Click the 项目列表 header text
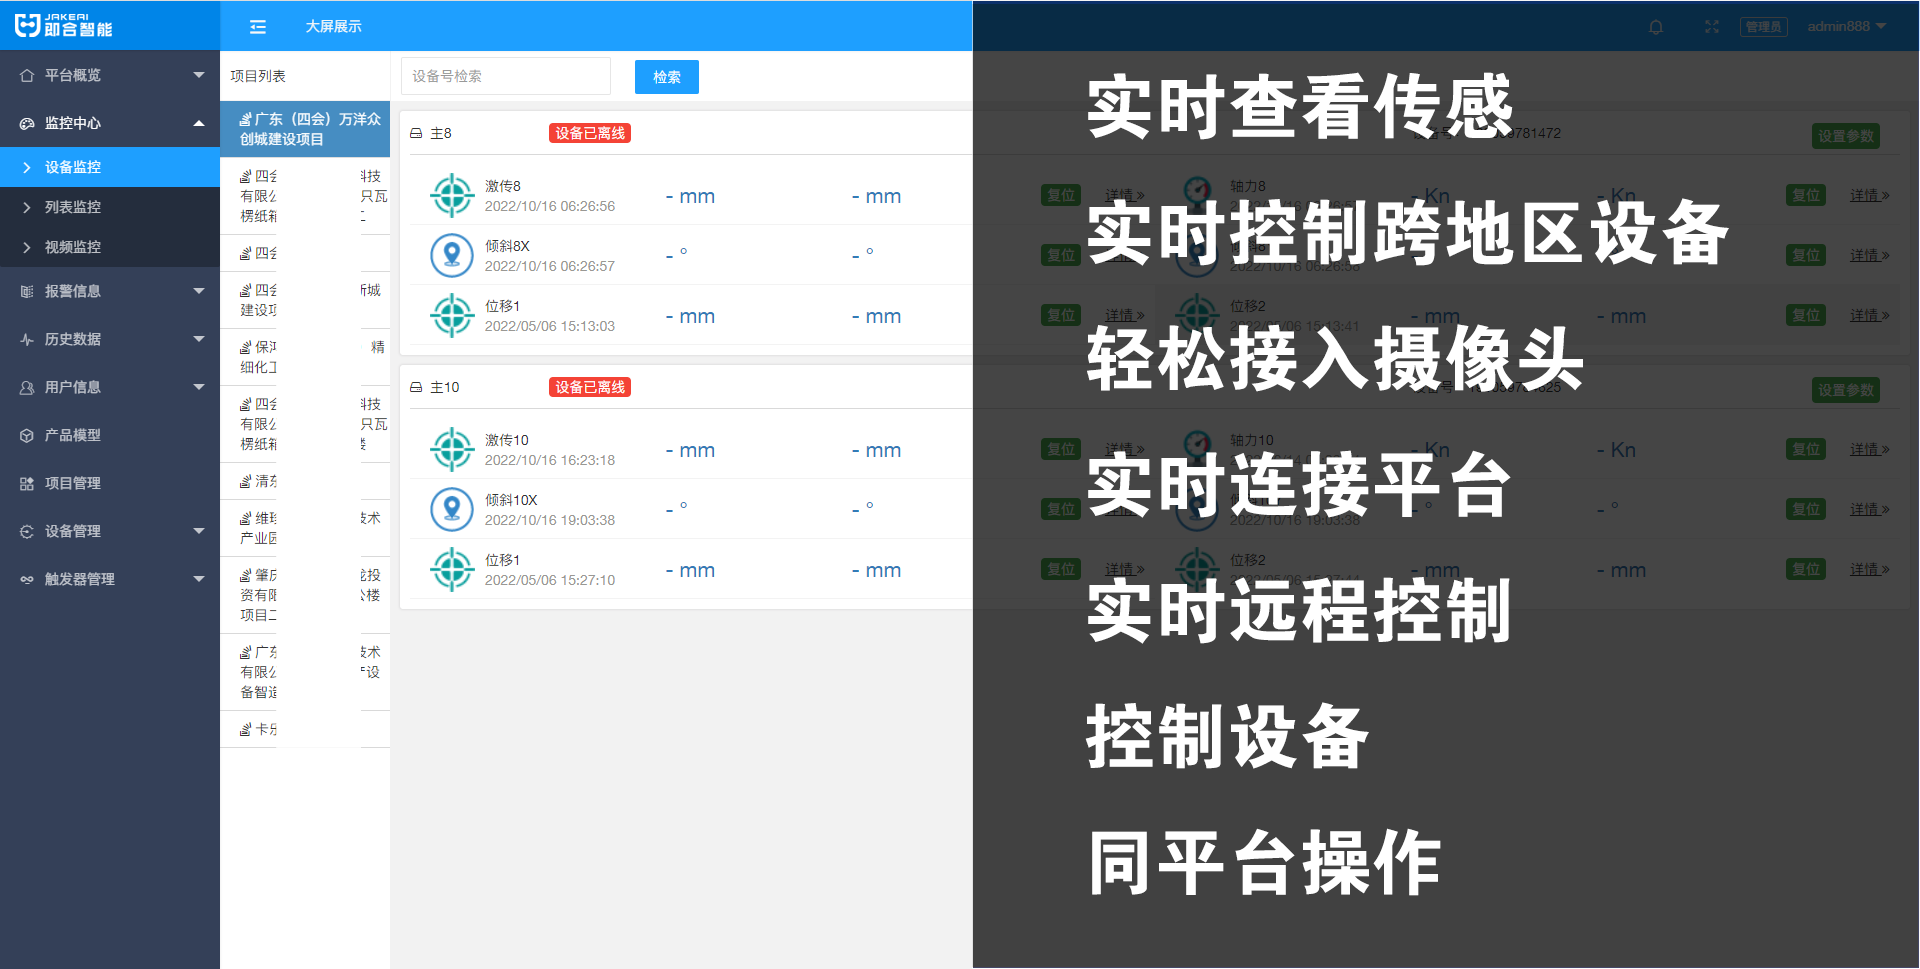 (258, 76)
